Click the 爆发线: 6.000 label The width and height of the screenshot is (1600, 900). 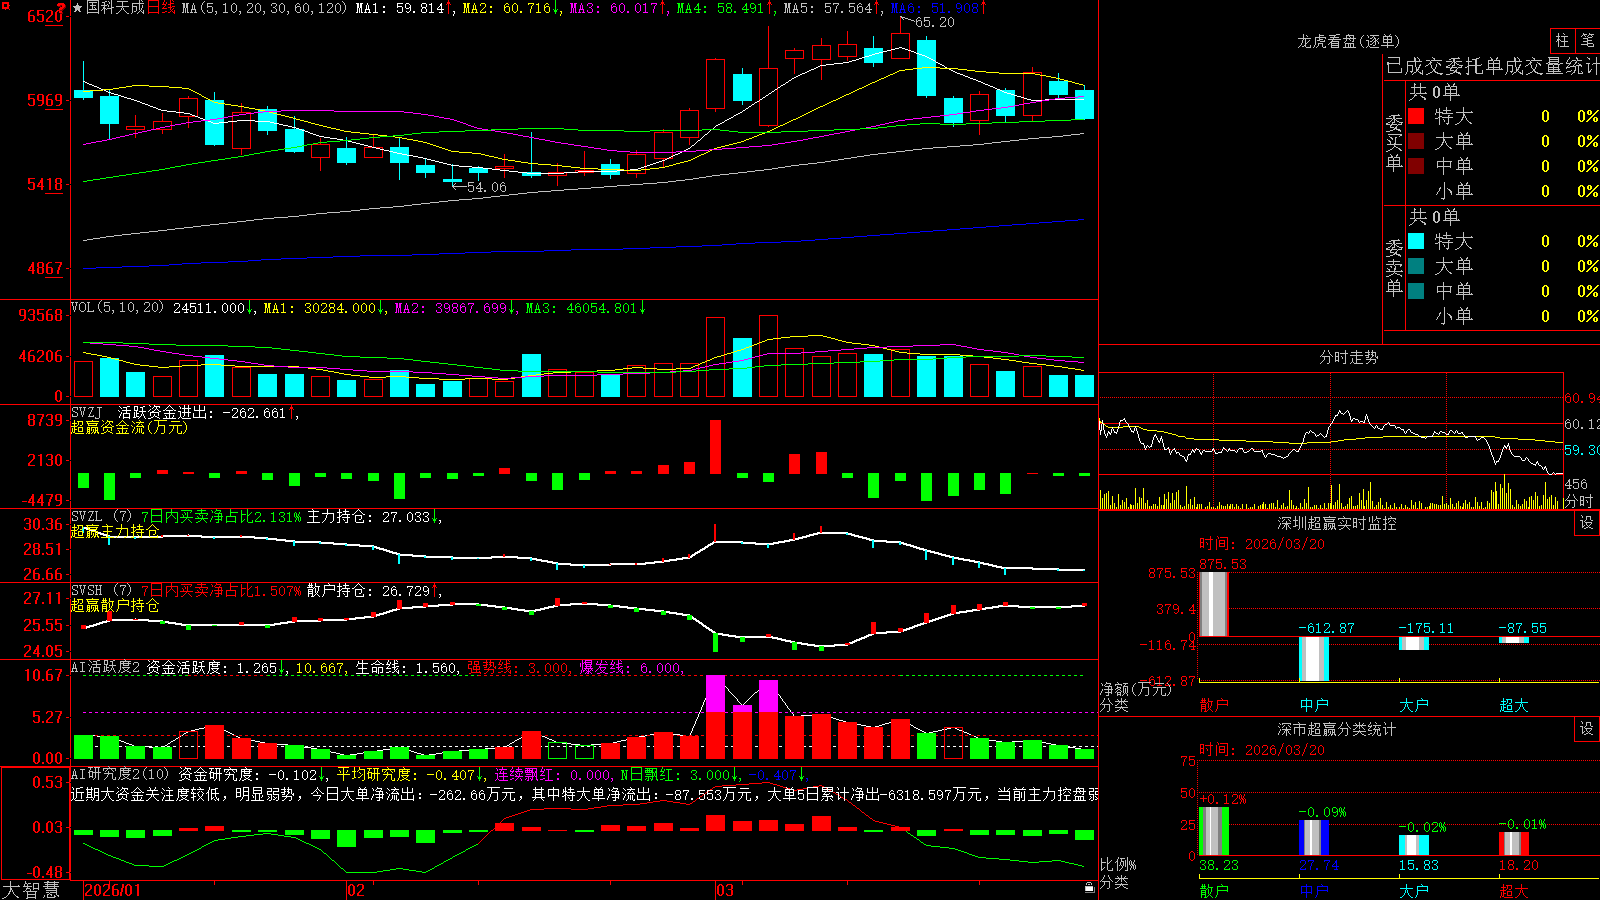click(631, 668)
